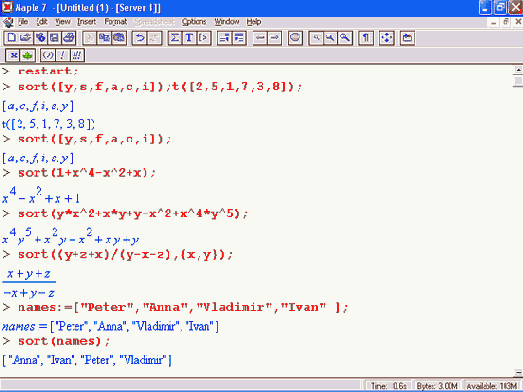Insert text region with T icon
523x392 pixels.
[189, 38]
